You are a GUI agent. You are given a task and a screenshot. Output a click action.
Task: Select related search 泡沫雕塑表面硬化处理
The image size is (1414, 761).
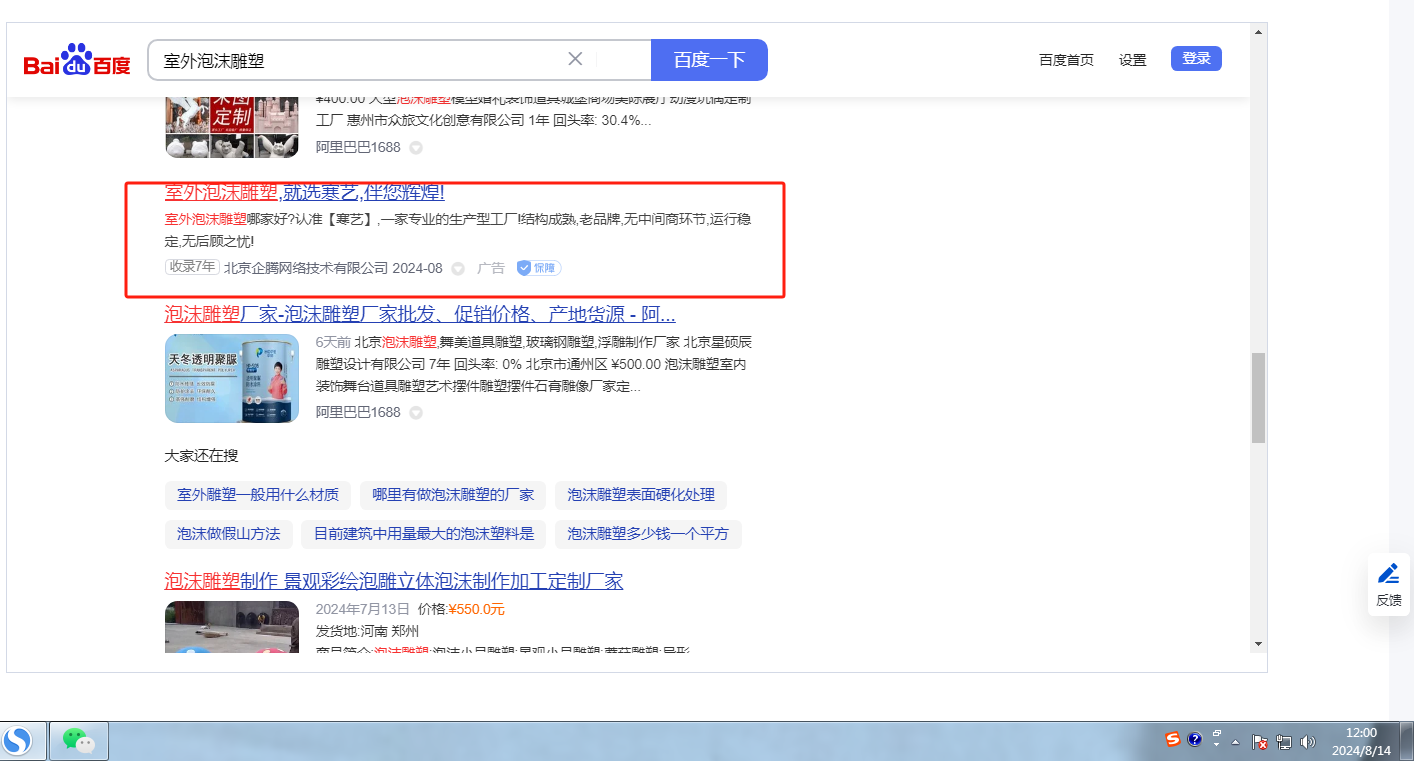(641, 494)
